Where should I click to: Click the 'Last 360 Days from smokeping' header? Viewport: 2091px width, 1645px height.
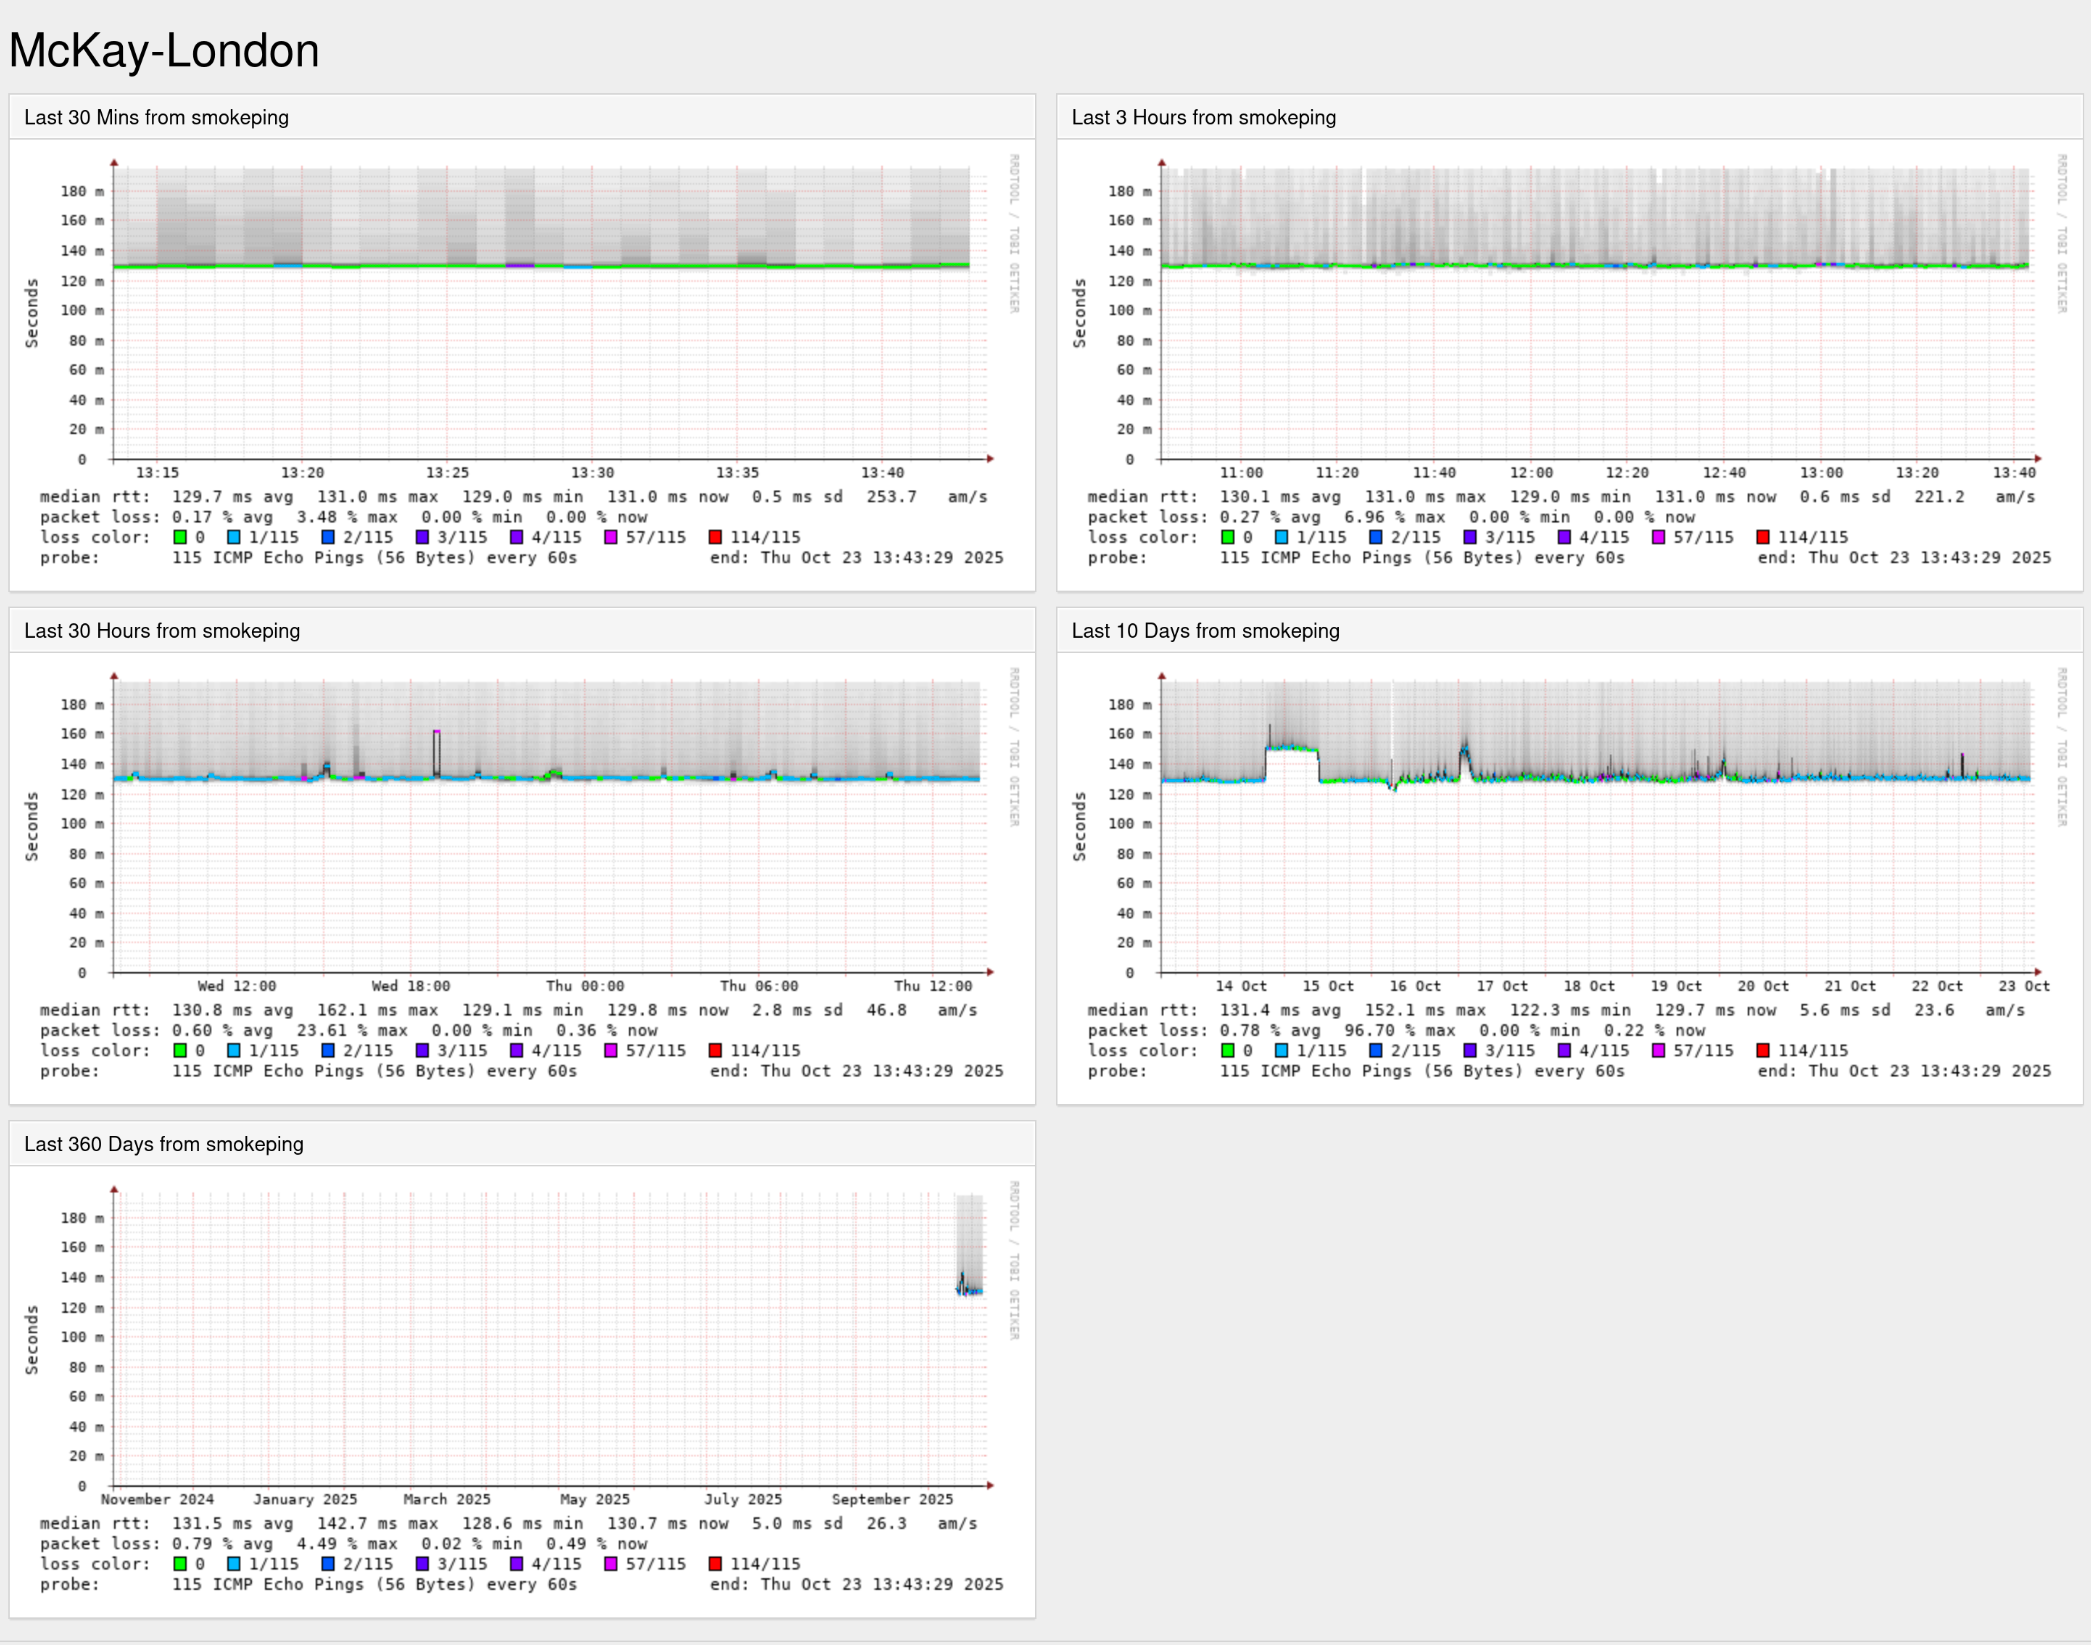pyautogui.click(x=164, y=1144)
